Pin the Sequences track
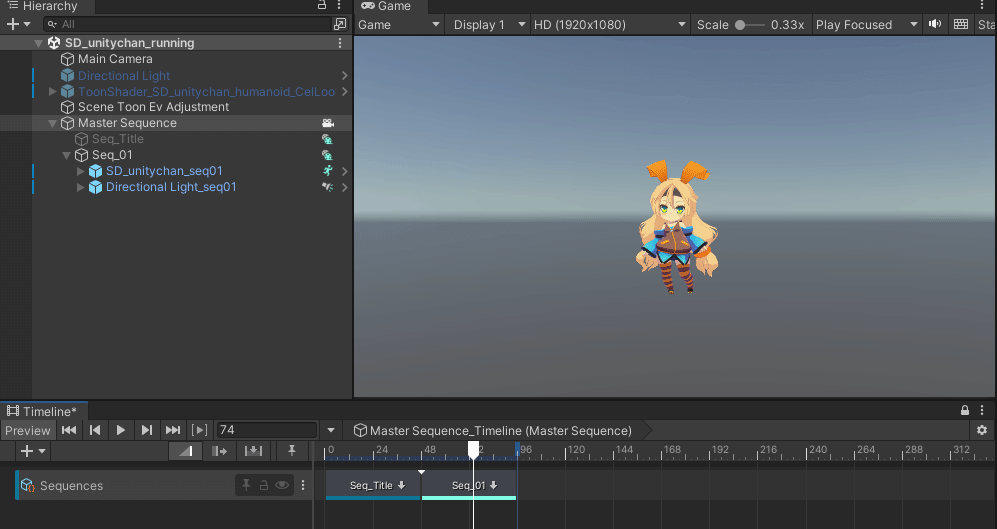Image resolution: width=997 pixels, height=529 pixels. tap(246, 485)
